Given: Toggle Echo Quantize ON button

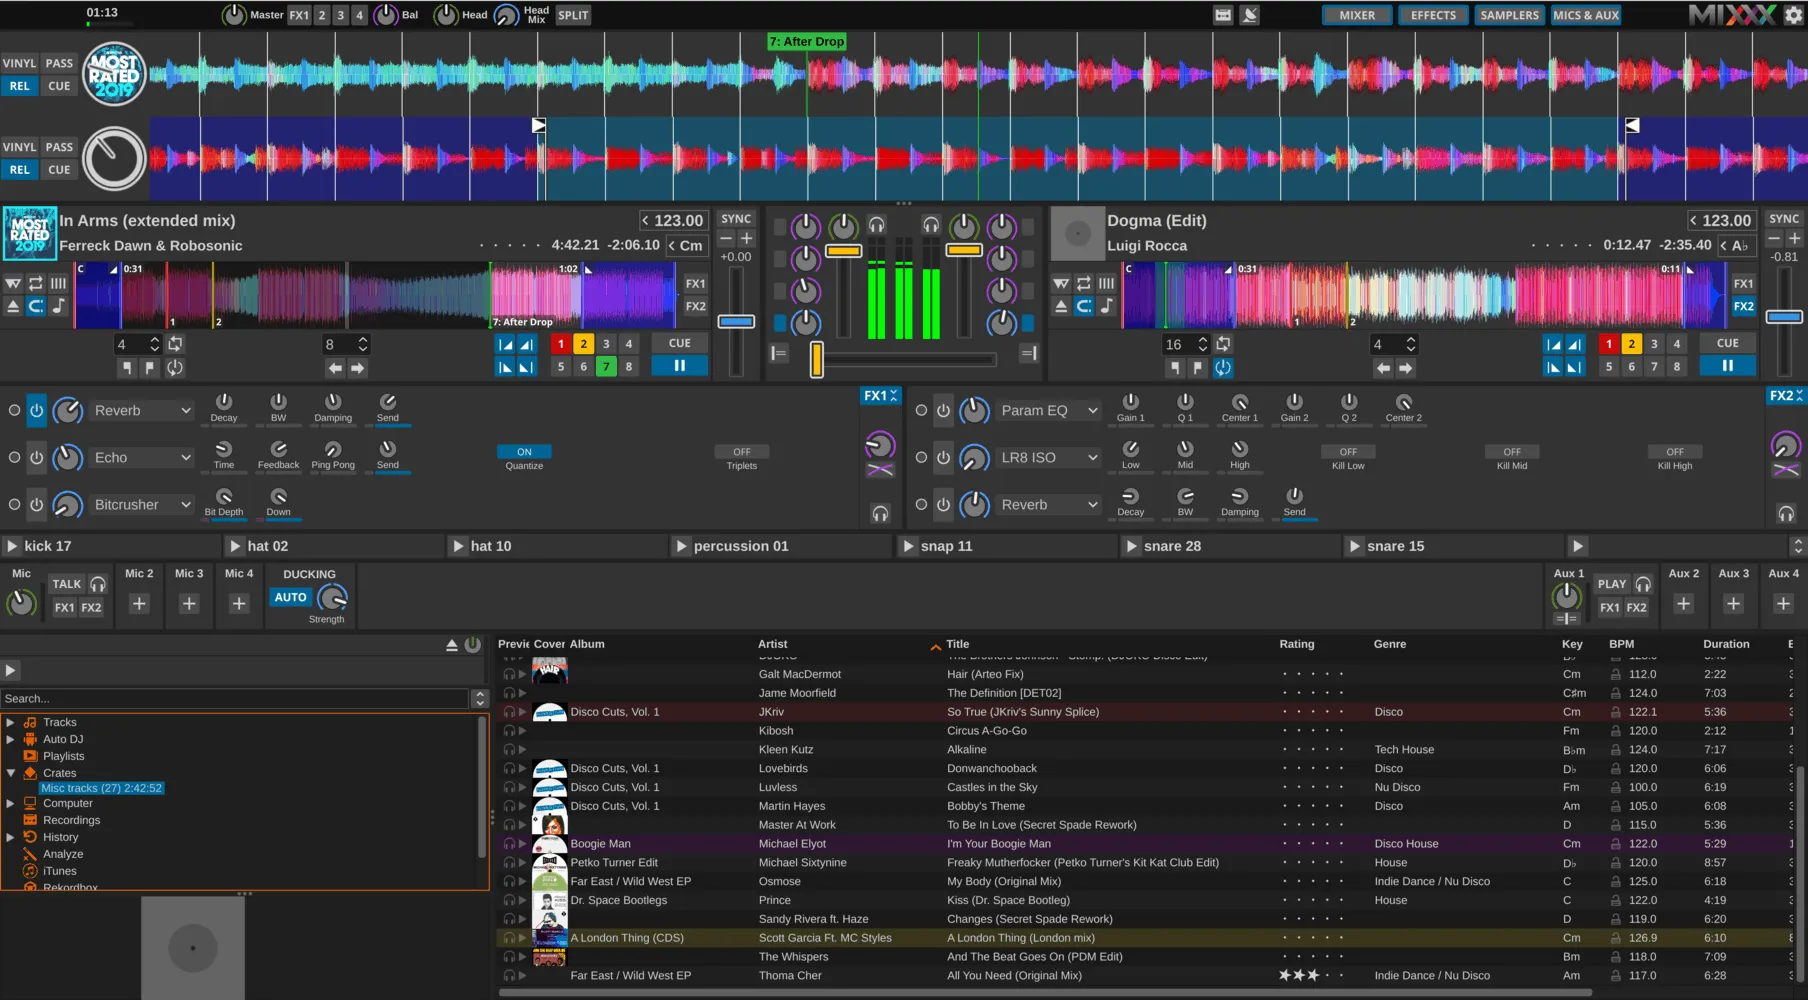Looking at the screenshot, I should coord(524,452).
